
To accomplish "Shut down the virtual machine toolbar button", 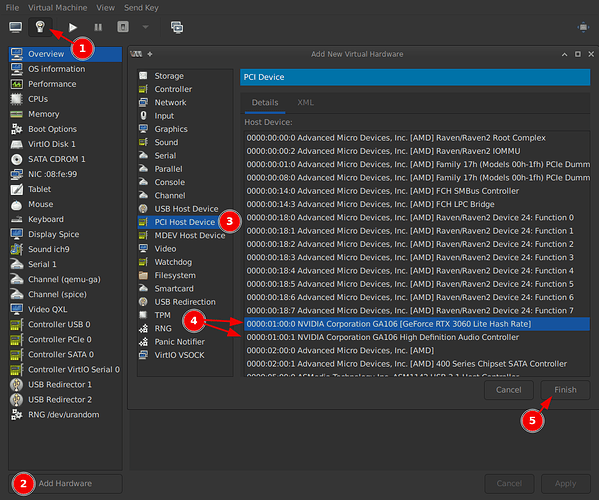I will click(x=123, y=27).
